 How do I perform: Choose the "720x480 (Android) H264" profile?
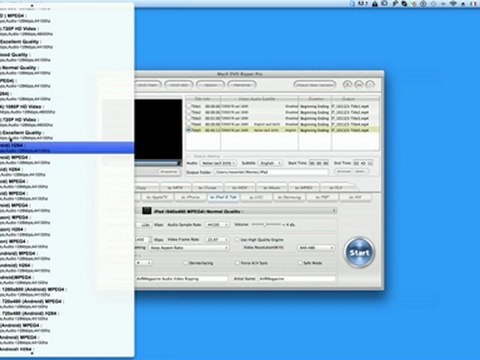click(x=30, y=316)
